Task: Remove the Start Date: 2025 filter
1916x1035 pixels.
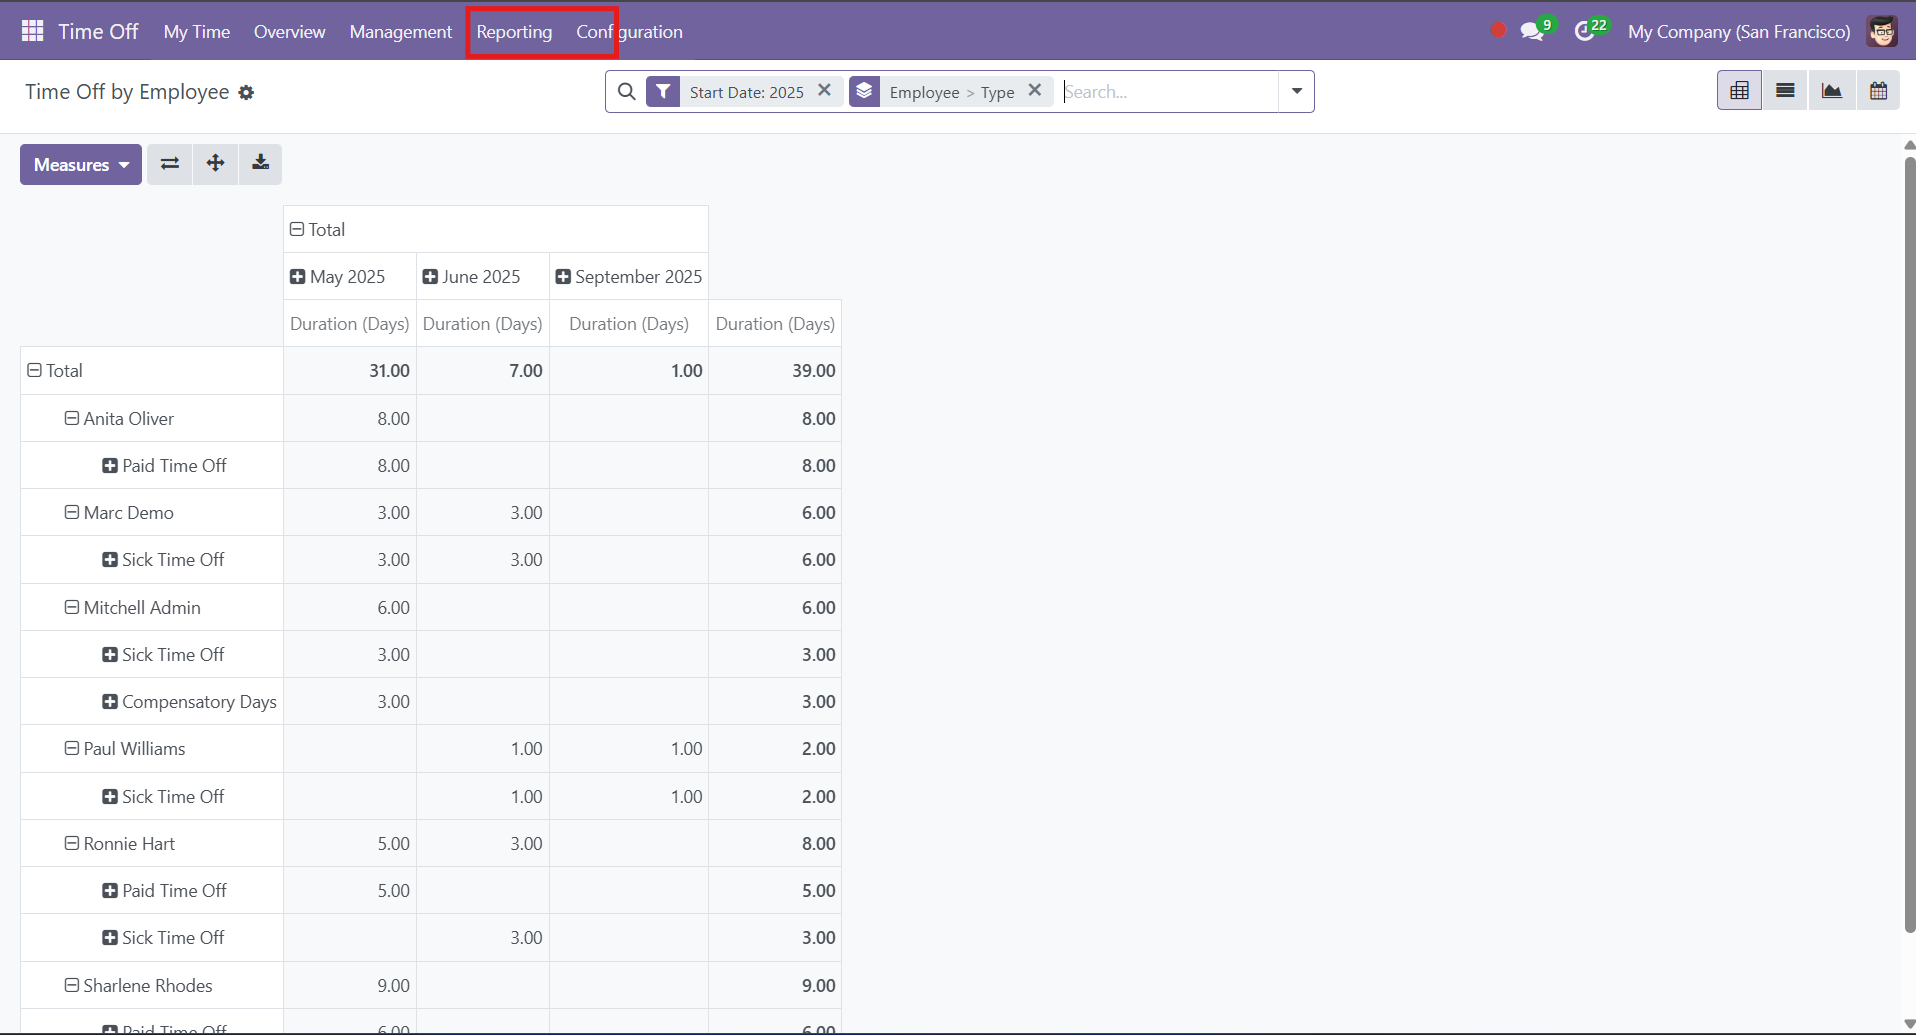Action: [824, 90]
